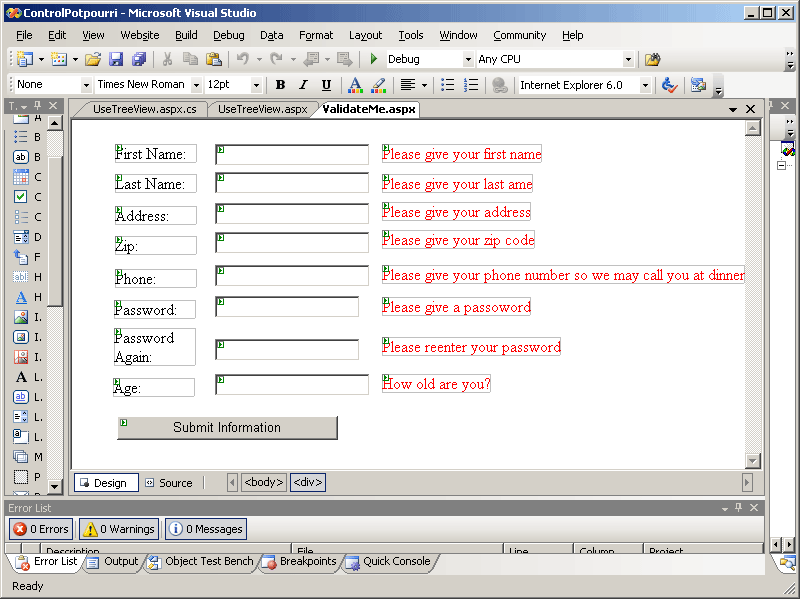Switch to Source view
This screenshot has width=800, height=599.
click(168, 483)
